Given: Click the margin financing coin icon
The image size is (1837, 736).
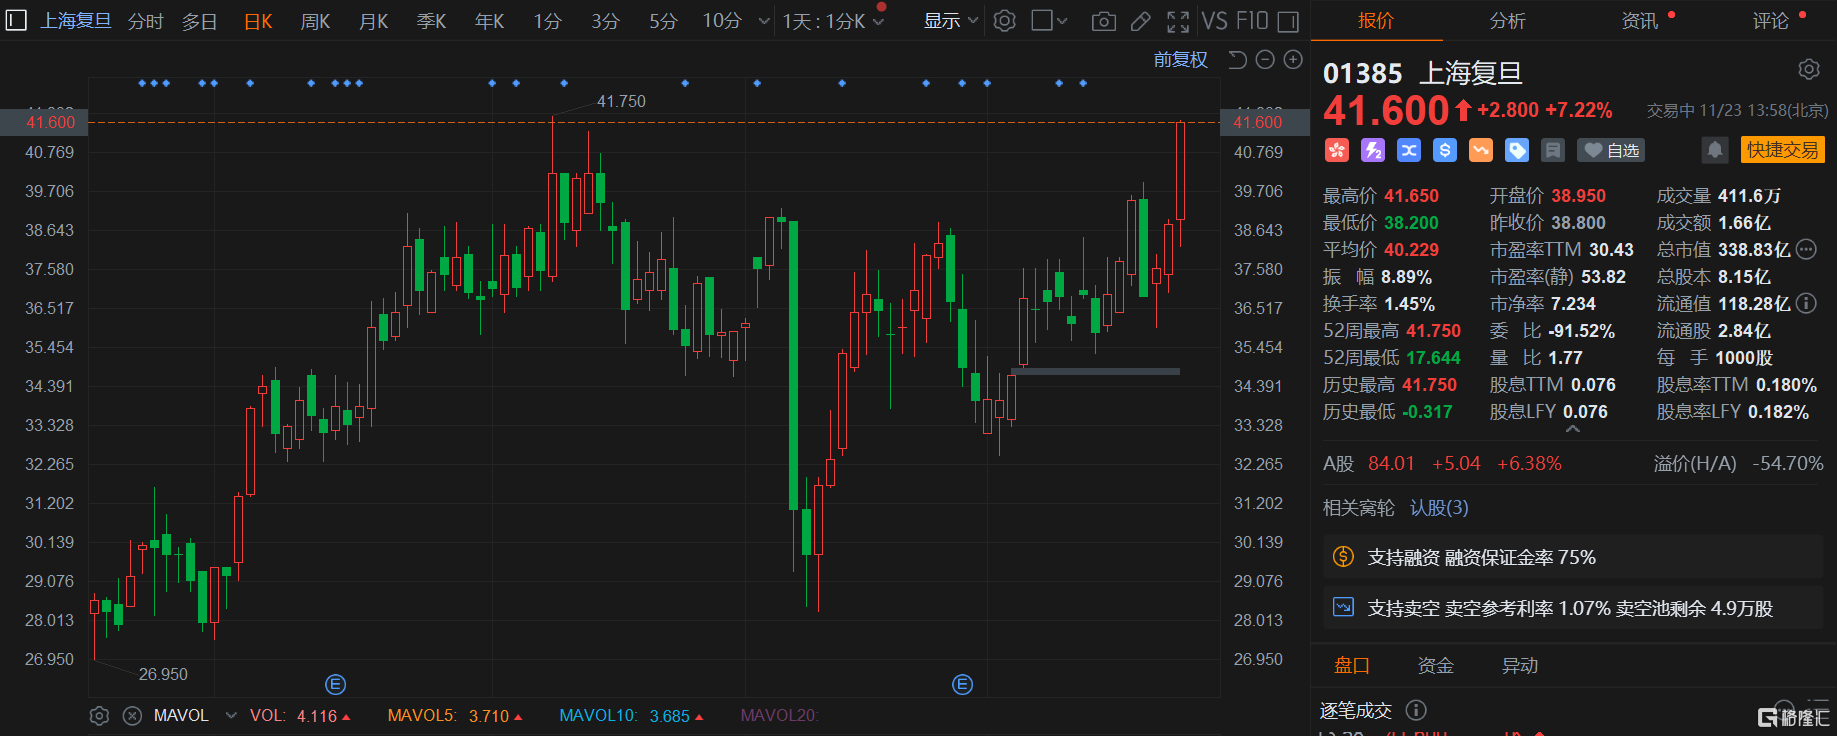Looking at the screenshot, I should click(1344, 557).
